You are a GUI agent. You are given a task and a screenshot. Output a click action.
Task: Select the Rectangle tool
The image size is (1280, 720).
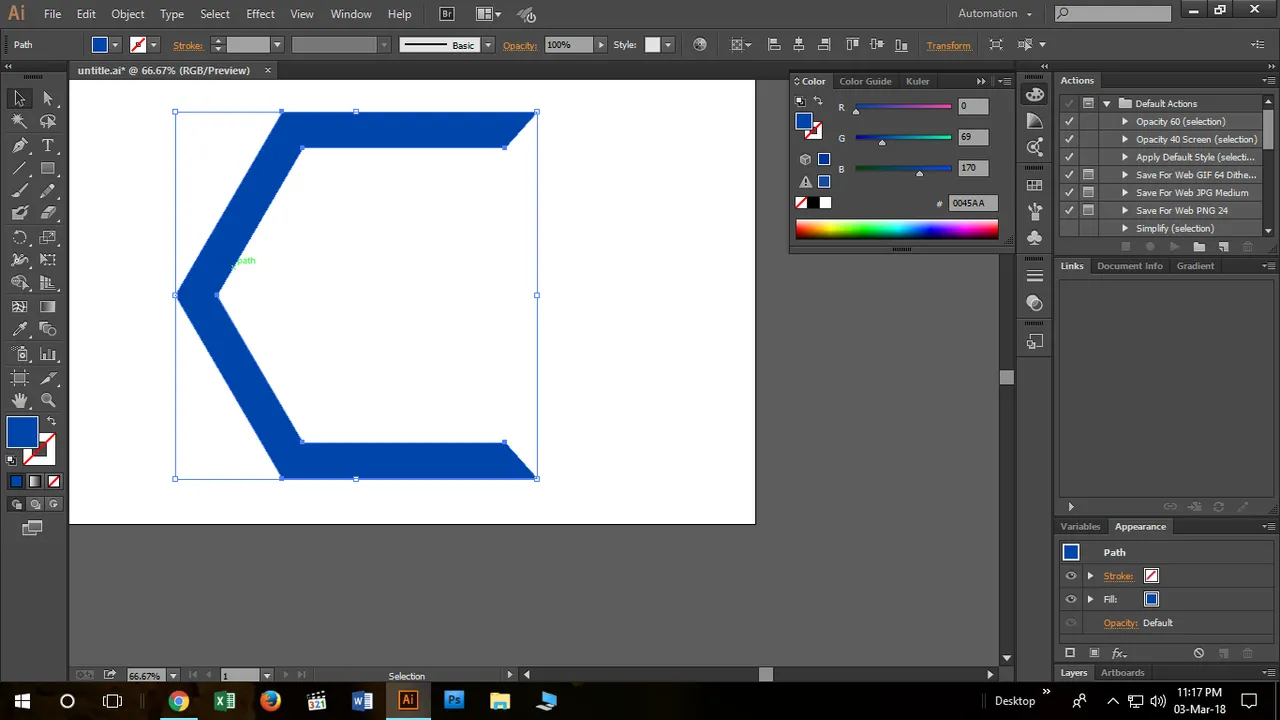point(47,168)
